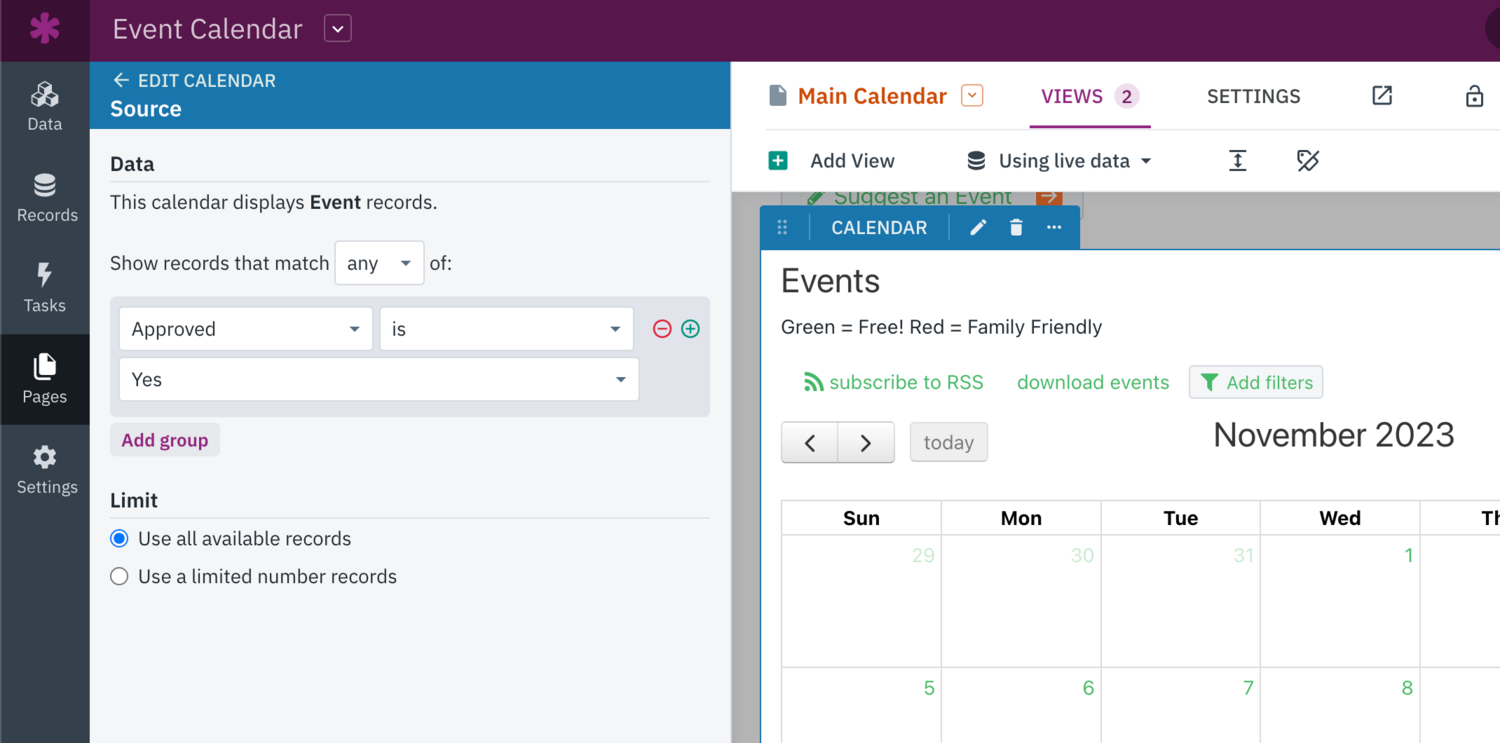Click the lock icon next to Settings
Screen dimensions: 1500x743
click(x=1474, y=96)
